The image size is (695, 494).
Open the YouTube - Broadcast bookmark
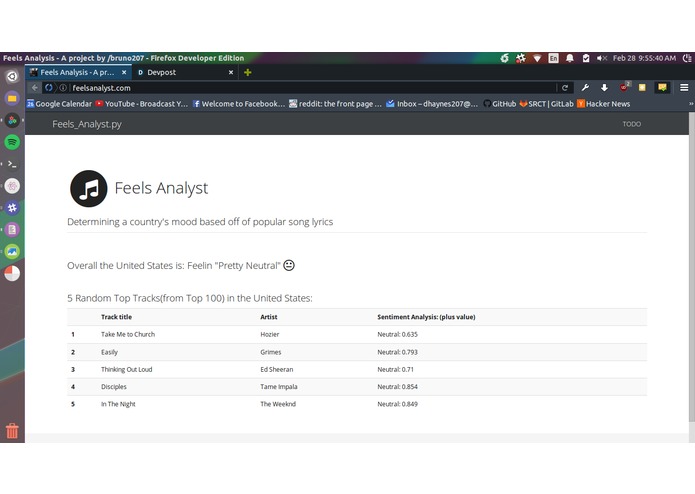point(142,104)
